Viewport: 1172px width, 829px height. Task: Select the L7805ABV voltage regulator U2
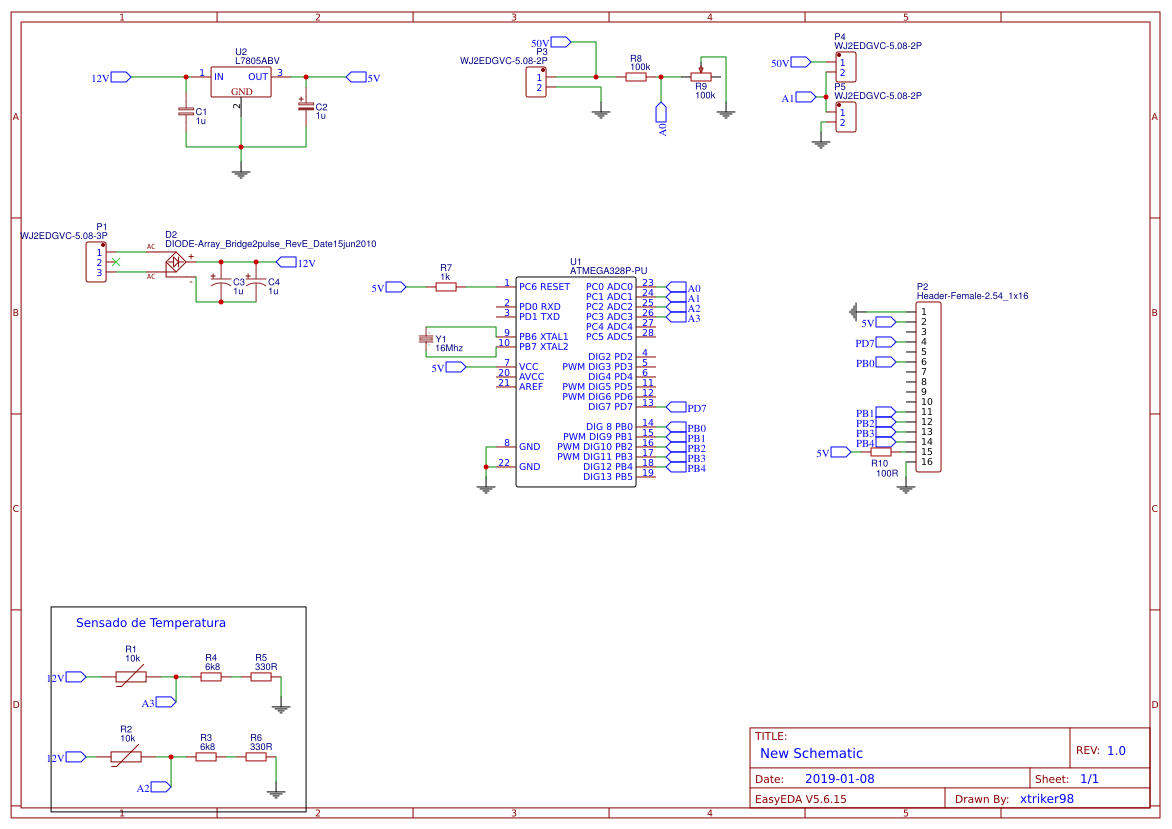pos(240,81)
